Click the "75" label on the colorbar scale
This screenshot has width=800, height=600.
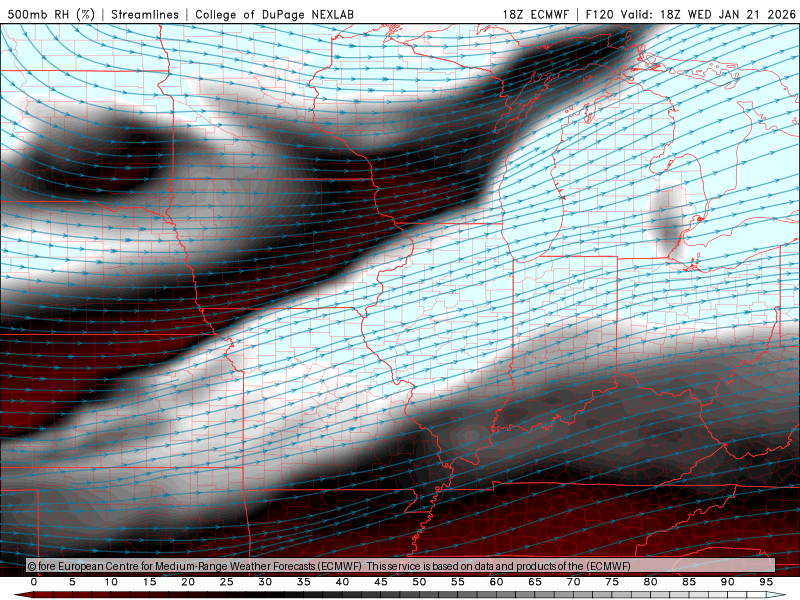pos(612,582)
